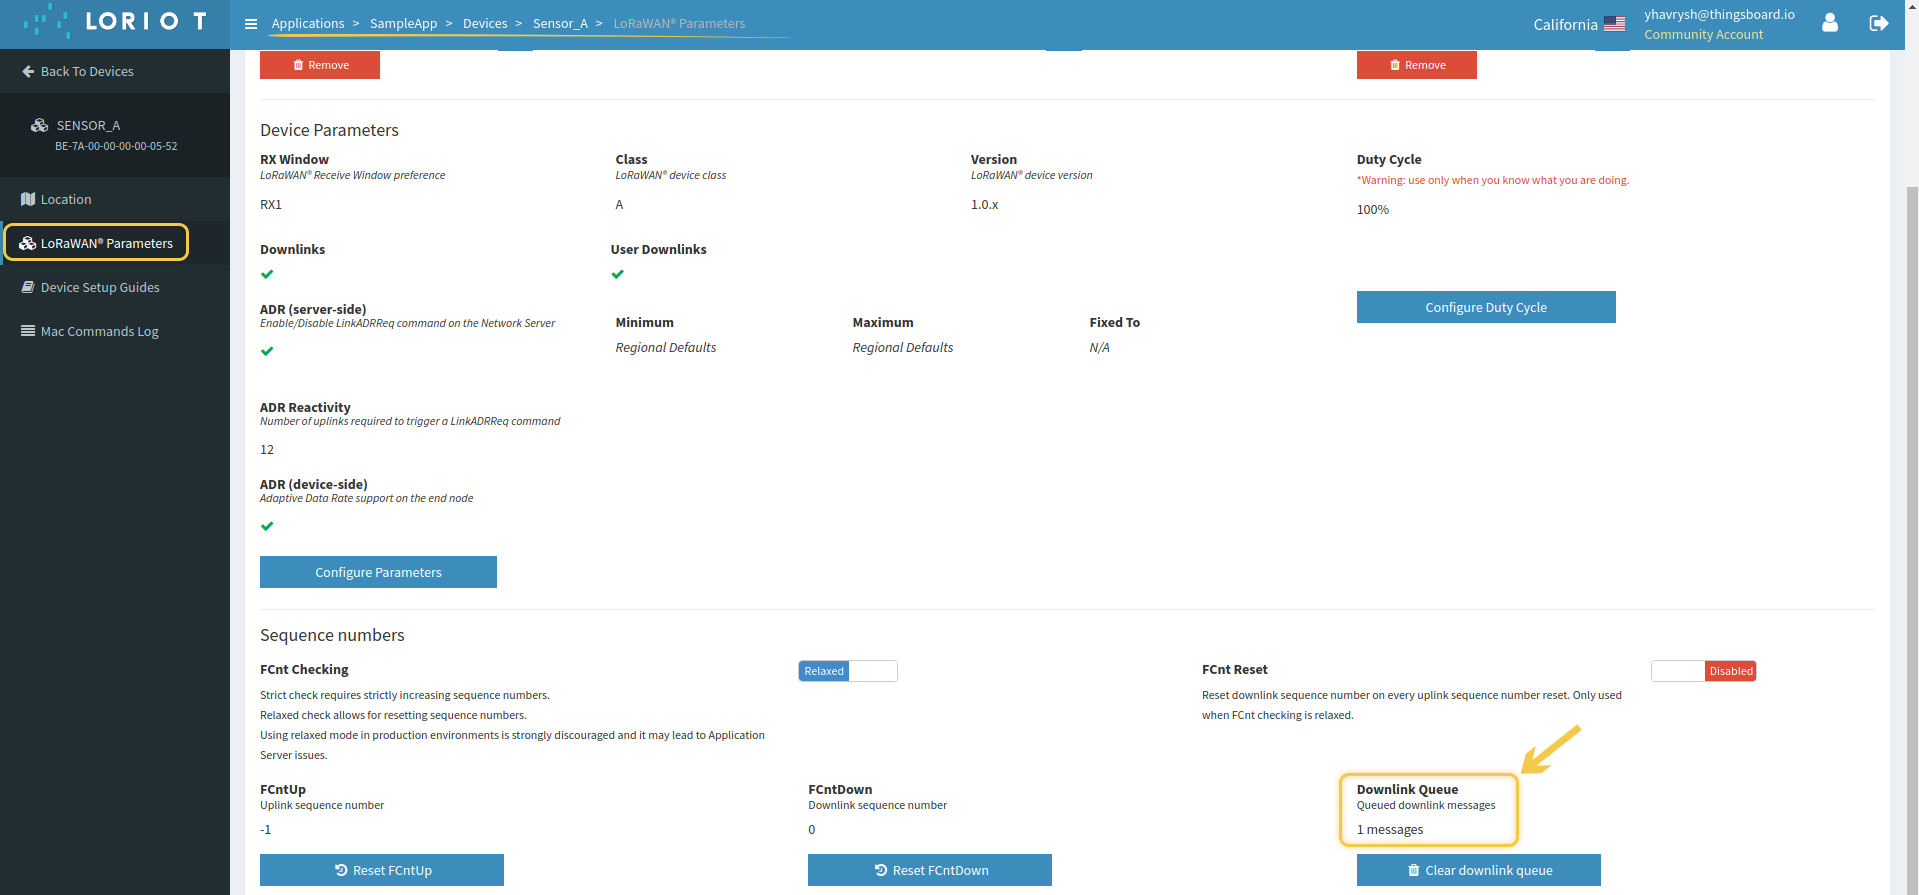Viewport: 1919px width, 895px height.
Task: Click the SENSOR_A device icon
Action: [40, 125]
